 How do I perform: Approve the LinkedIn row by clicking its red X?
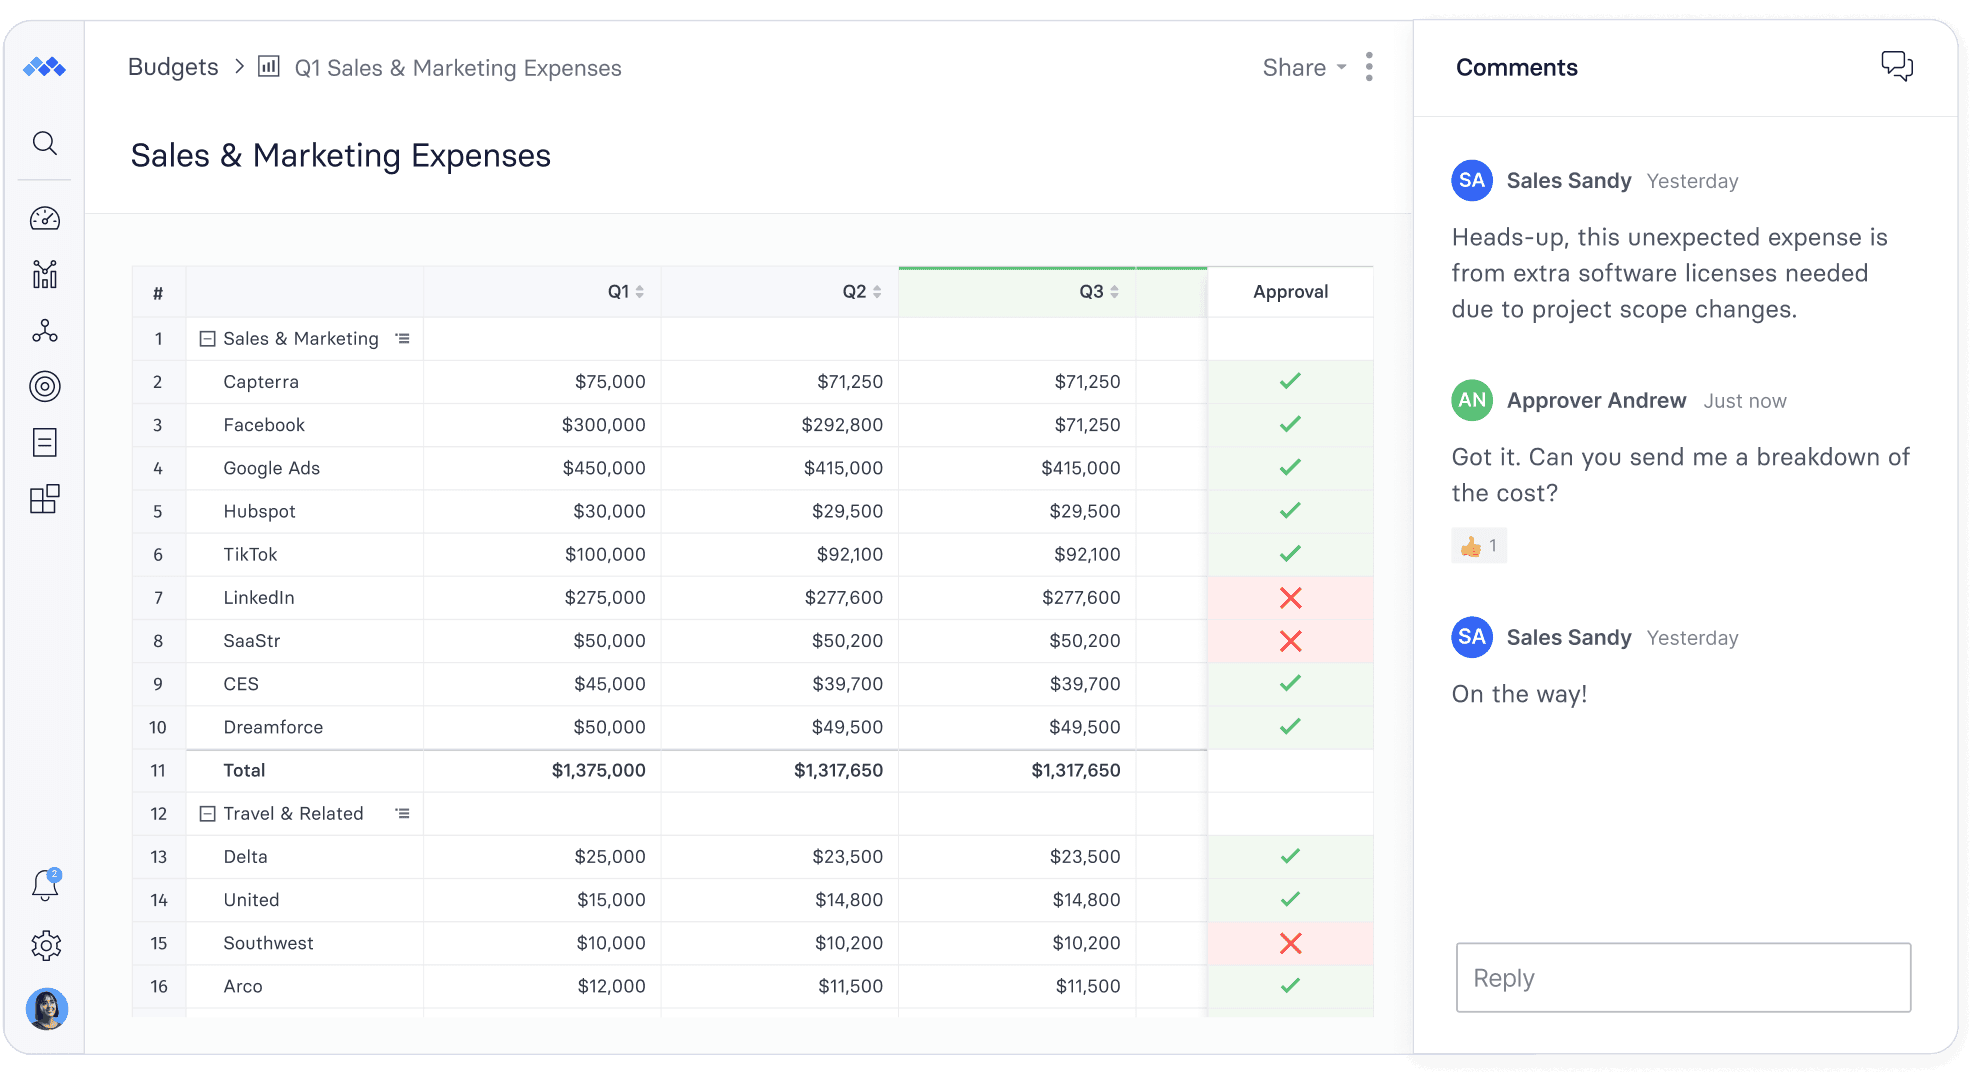click(1290, 597)
